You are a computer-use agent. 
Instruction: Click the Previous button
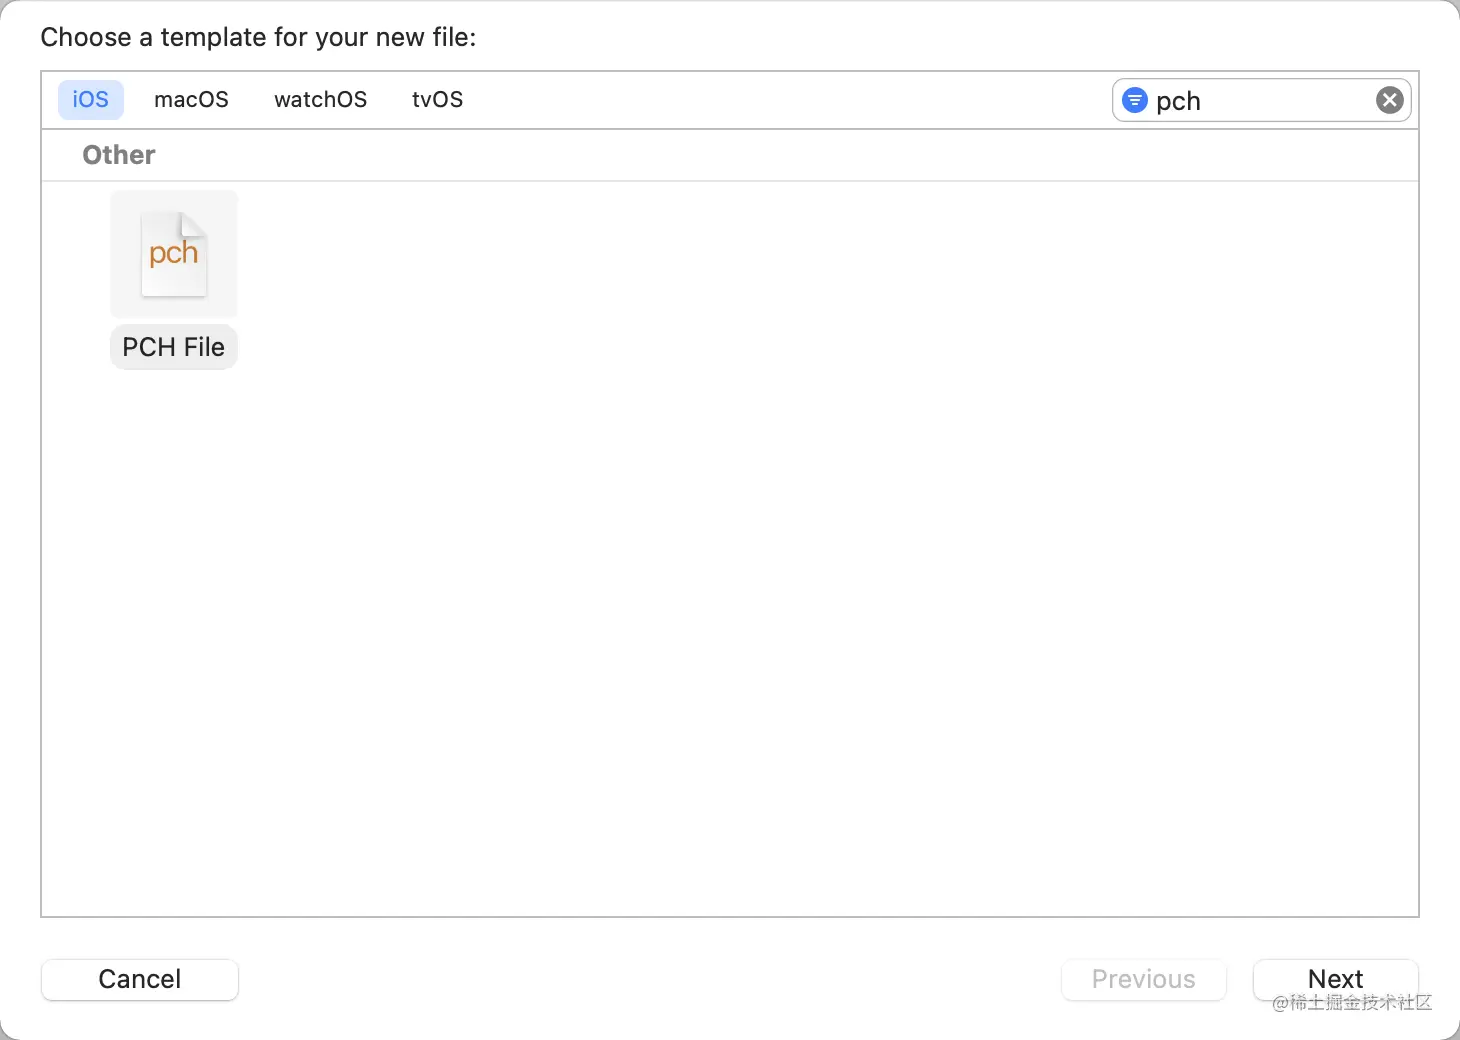pos(1143,979)
